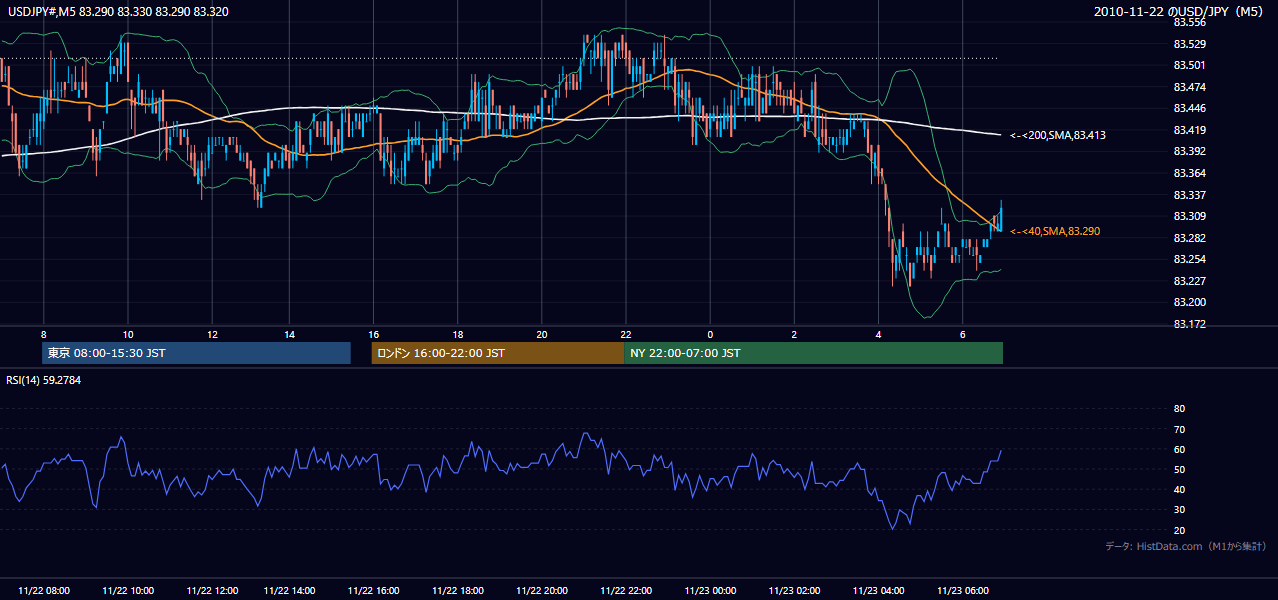
Task: Click hour marker 12 under price chart
Action: 212,334
